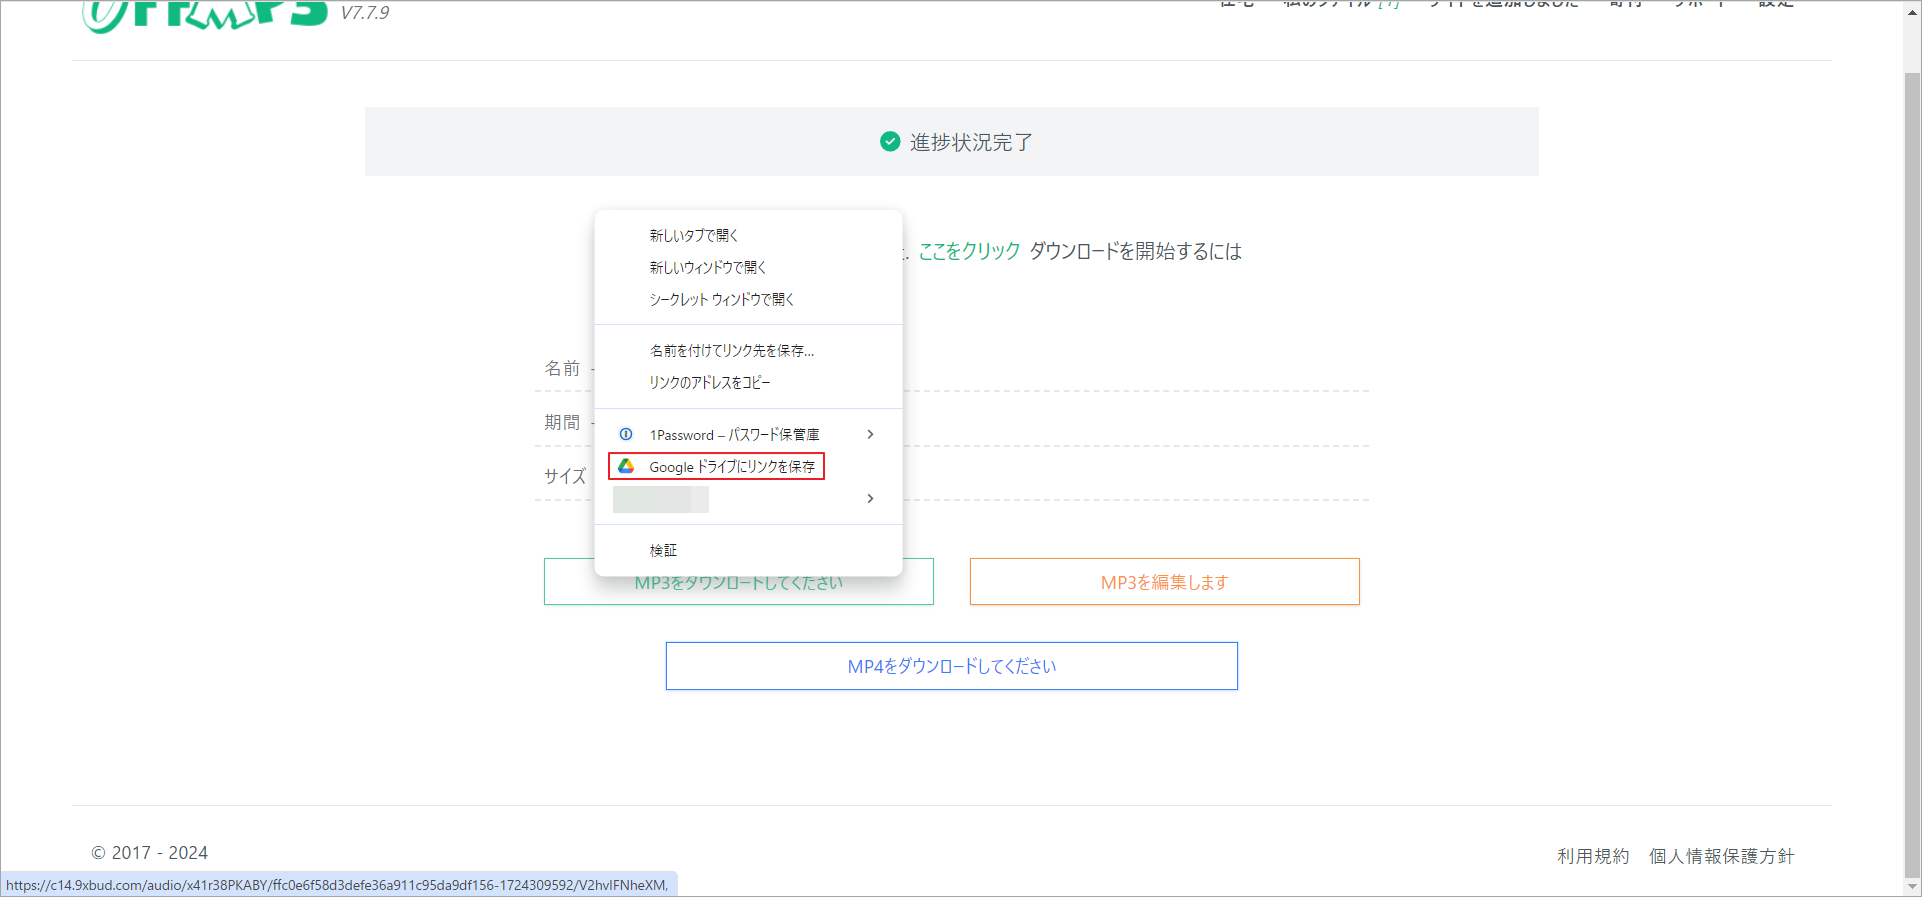Click the Google Drive icon in context menu
This screenshot has height=897, width=1922.
[x=626, y=466]
